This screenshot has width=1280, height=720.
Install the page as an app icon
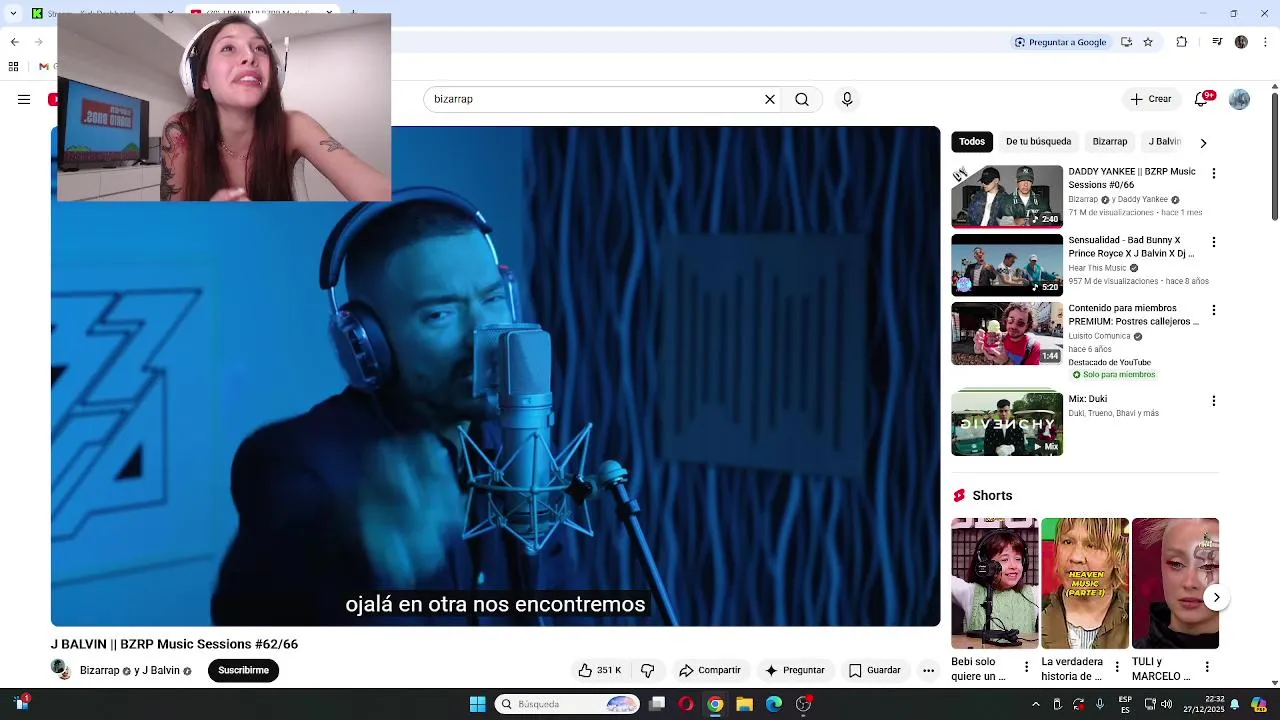[x=1126, y=42]
